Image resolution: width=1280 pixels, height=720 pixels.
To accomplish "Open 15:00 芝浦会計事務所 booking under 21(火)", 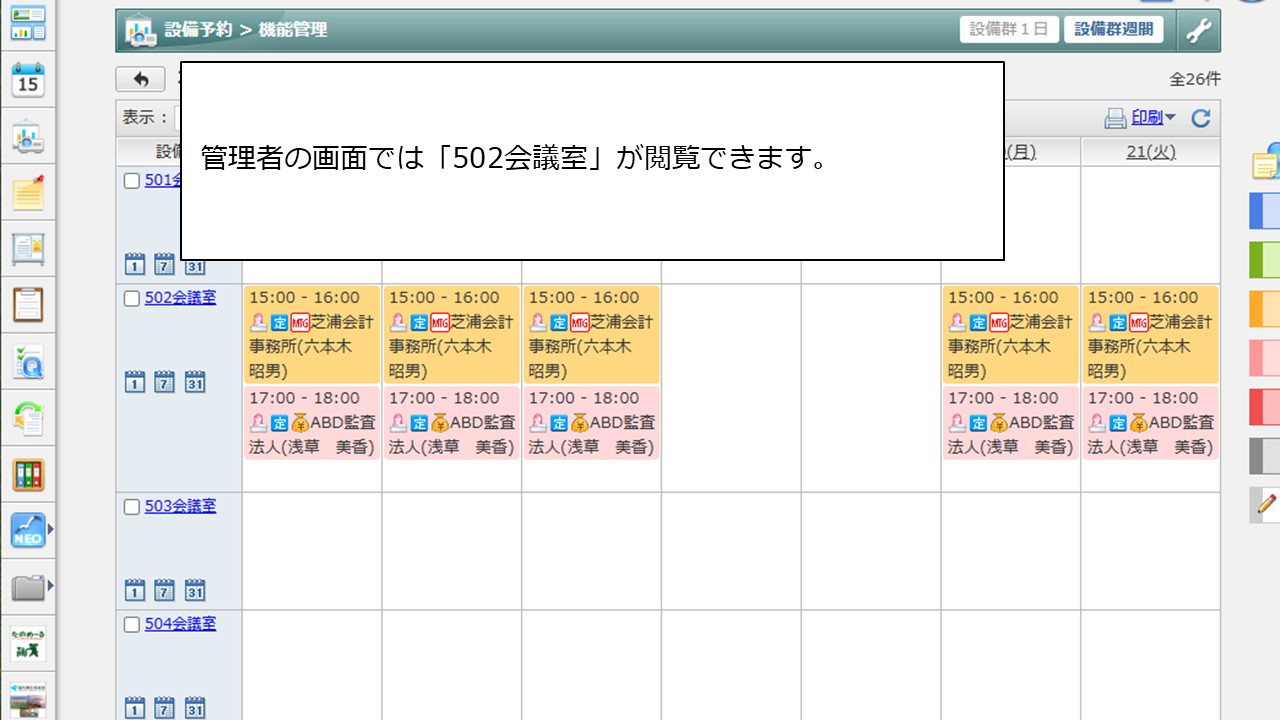I will (1151, 335).
